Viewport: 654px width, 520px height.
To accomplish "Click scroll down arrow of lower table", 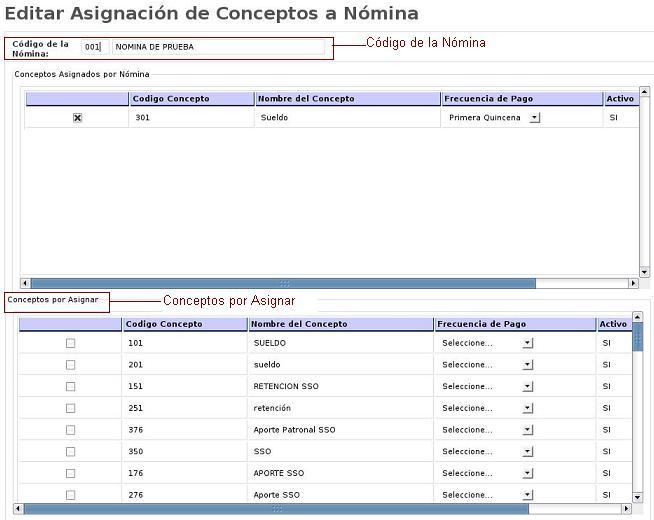I will point(638,497).
